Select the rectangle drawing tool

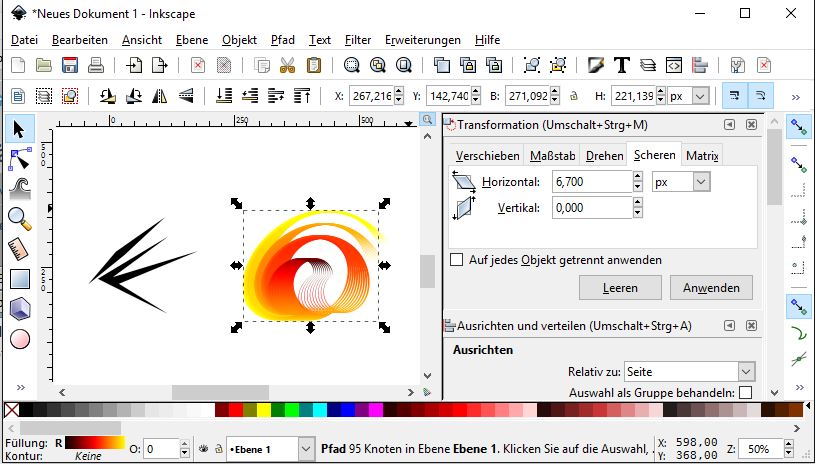click(19, 279)
